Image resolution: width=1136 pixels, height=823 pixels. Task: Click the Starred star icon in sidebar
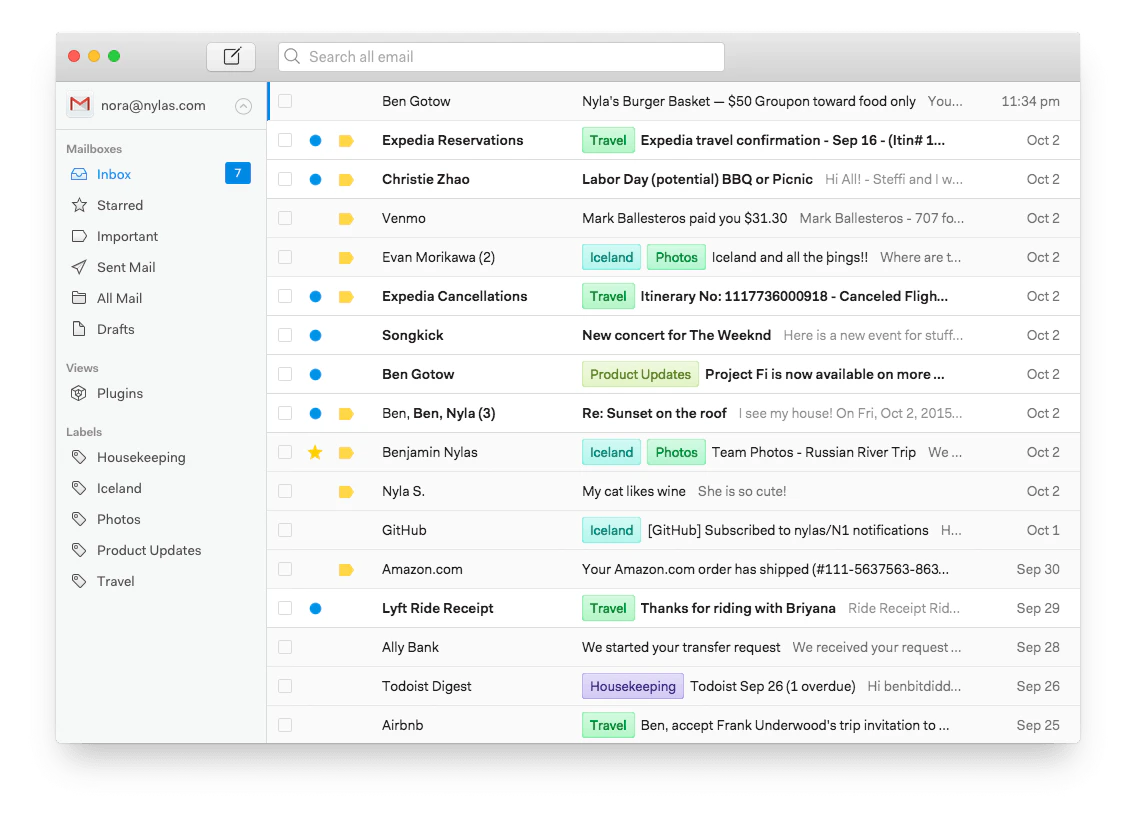point(80,205)
